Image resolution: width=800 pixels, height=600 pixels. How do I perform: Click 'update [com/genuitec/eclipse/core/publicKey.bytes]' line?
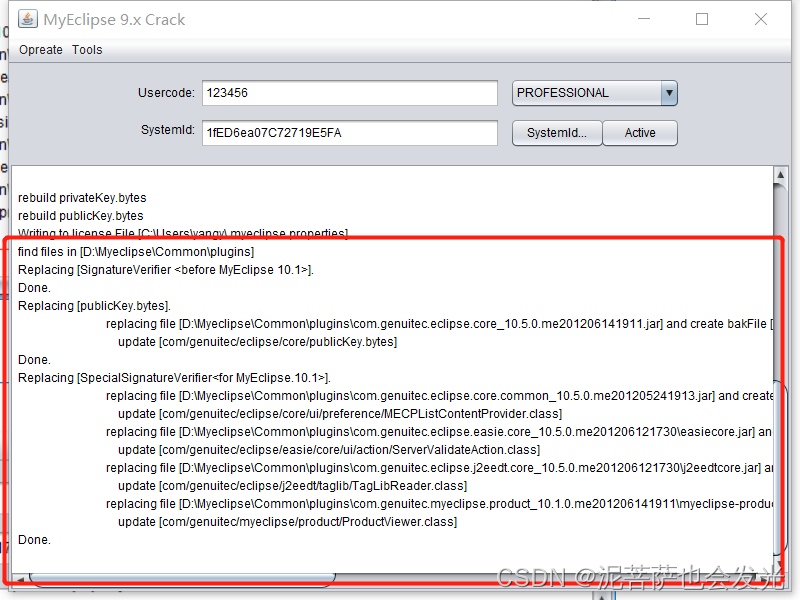258,342
